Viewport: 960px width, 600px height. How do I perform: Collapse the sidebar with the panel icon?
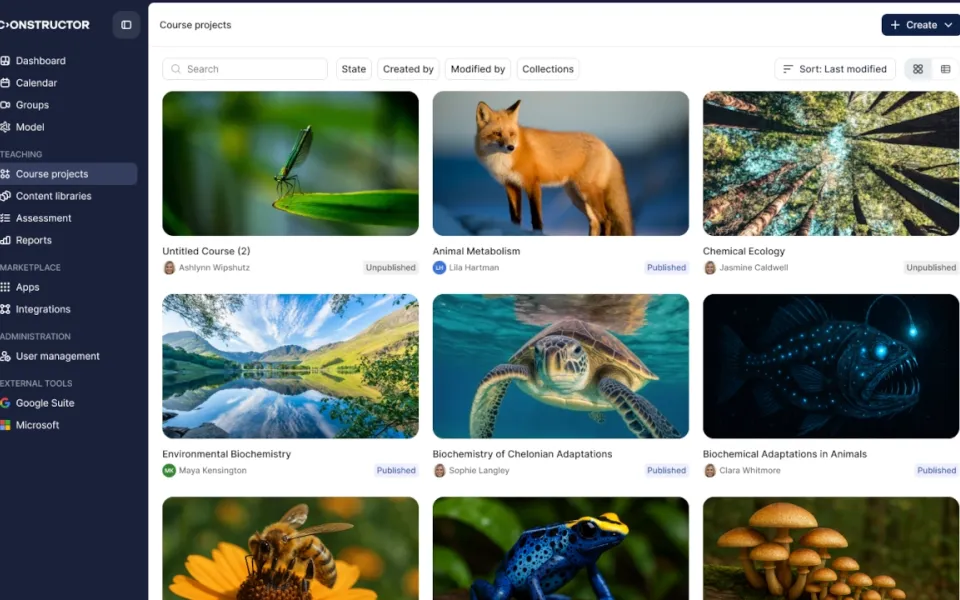tap(126, 25)
